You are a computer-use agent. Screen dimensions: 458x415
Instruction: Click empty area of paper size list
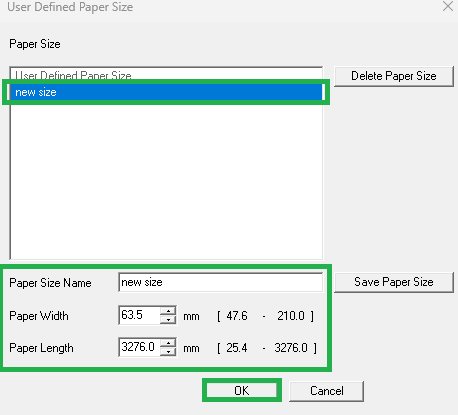click(x=166, y=180)
